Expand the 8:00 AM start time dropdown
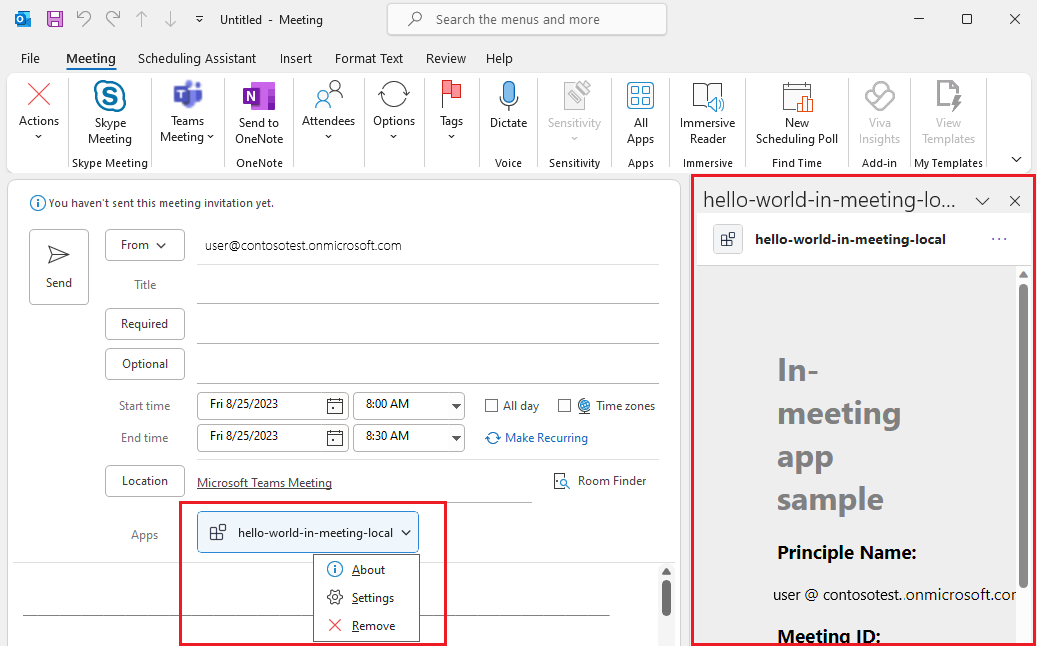The image size is (1037, 646). point(456,406)
